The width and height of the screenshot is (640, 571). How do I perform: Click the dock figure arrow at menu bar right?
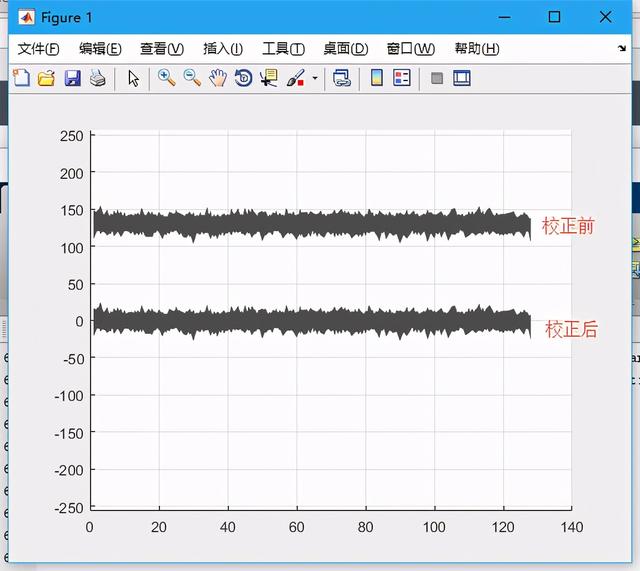click(x=621, y=48)
